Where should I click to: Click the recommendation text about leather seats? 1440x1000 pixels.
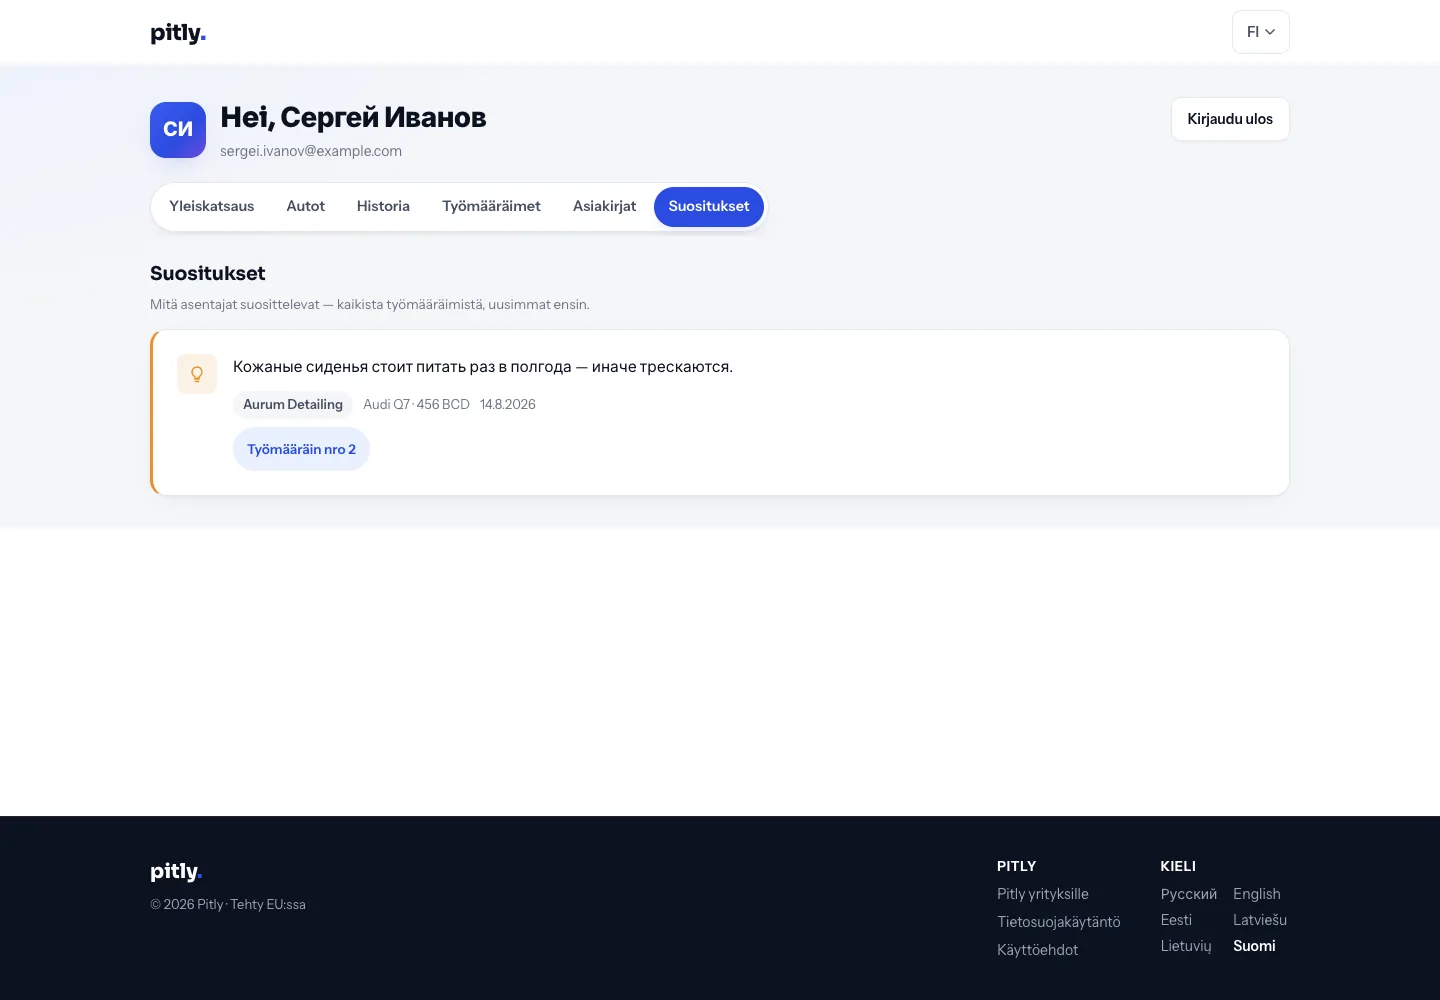[x=483, y=367]
